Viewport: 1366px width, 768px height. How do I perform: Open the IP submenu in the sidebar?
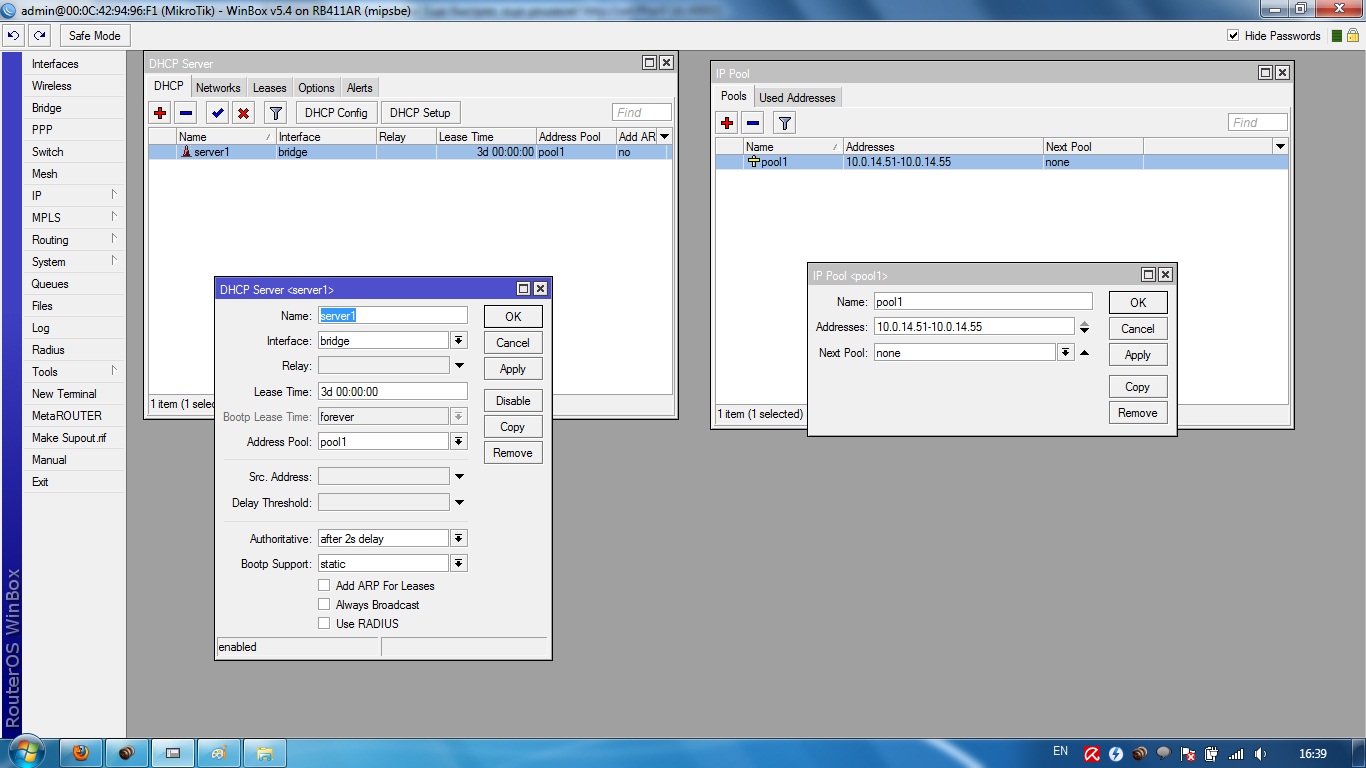(74, 196)
